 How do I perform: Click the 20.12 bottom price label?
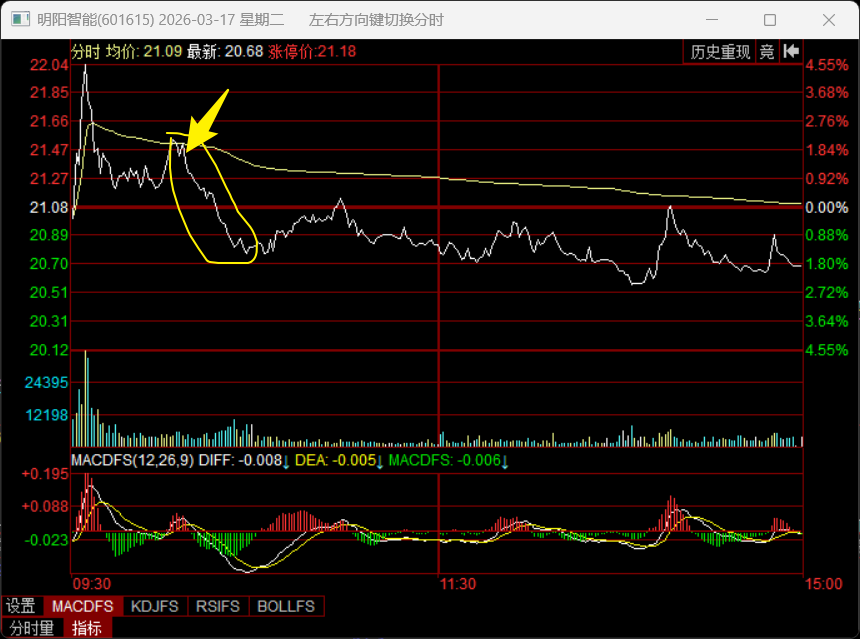tap(49, 350)
